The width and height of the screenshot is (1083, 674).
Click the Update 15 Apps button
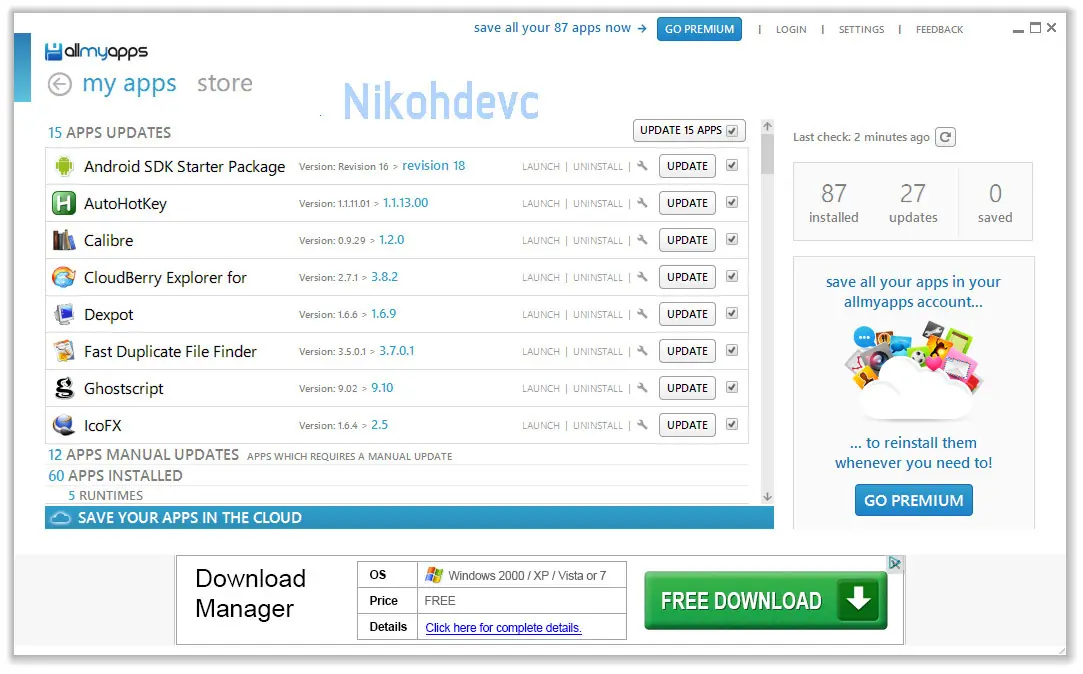point(689,131)
